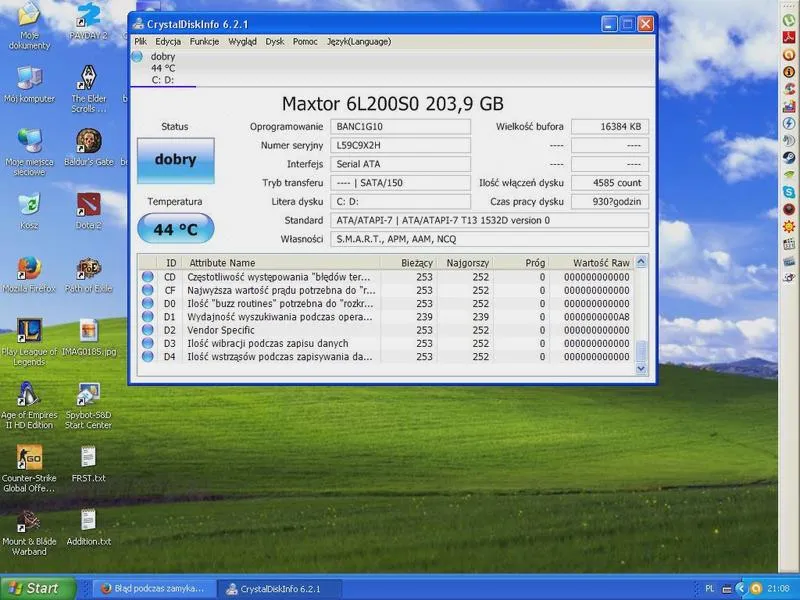Screen dimensions: 800x600
Task: Open the Path of Exile shortcut
Action: click(x=88, y=274)
